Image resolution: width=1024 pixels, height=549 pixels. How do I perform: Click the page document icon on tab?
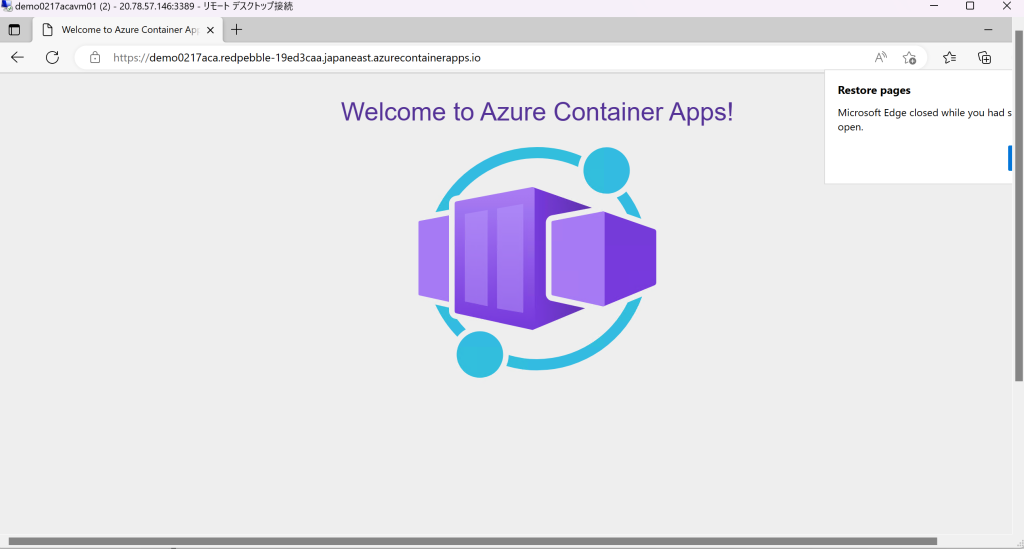point(48,30)
